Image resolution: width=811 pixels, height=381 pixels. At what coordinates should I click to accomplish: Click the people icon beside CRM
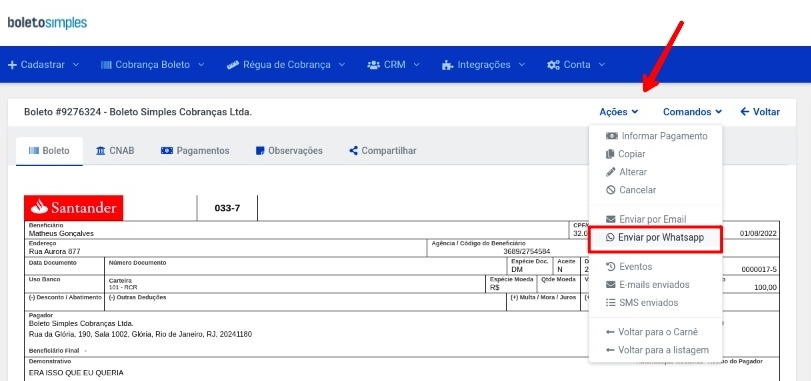373,65
